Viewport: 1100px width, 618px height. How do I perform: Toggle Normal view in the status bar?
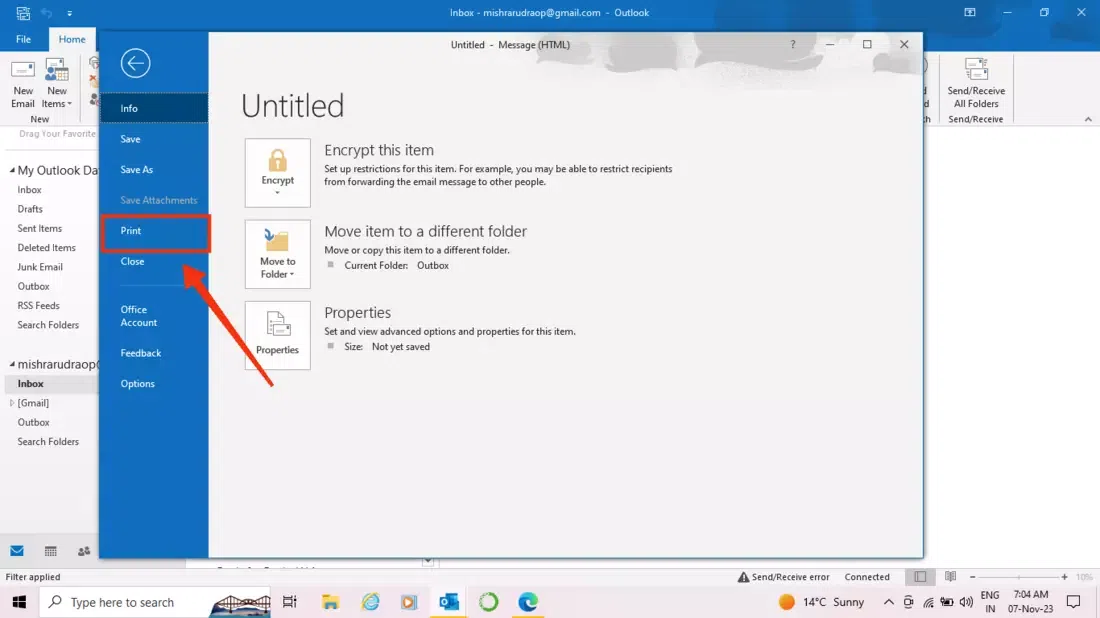click(x=919, y=576)
